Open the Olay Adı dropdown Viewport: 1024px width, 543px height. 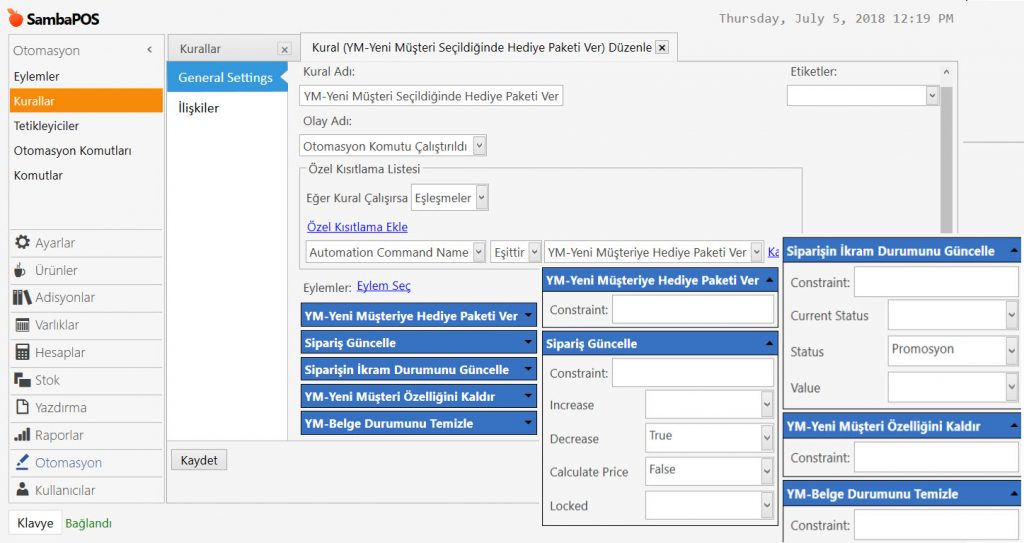(479, 146)
